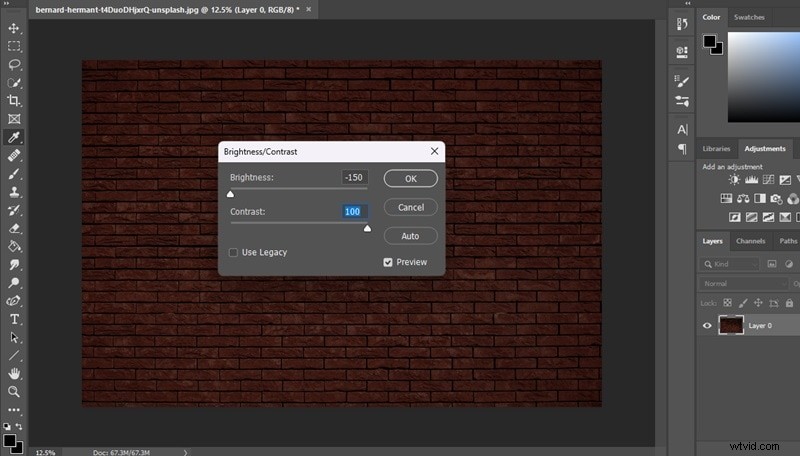Select the Clone Stamp tool
This screenshot has height=456, width=800.
[x=14, y=192]
